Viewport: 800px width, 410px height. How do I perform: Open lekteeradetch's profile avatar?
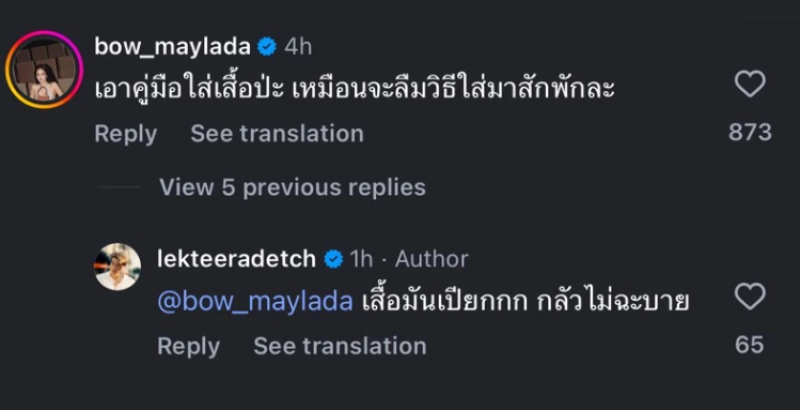click(x=118, y=266)
